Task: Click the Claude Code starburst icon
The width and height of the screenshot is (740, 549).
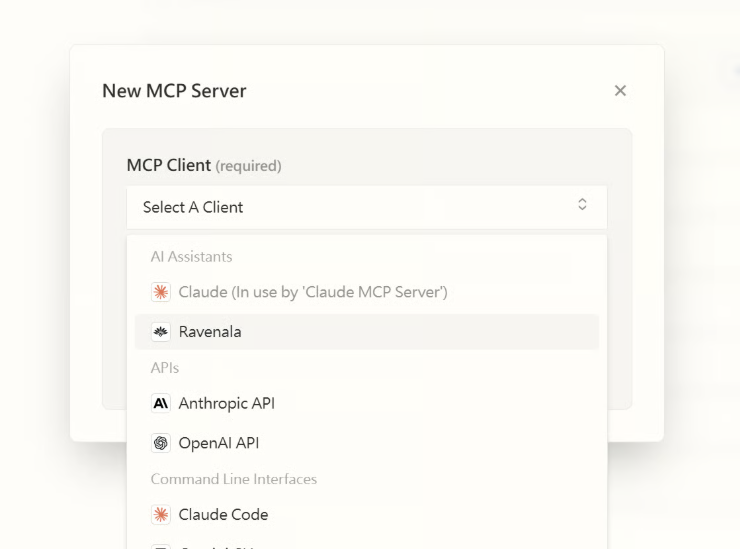Action: coord(160,515)
